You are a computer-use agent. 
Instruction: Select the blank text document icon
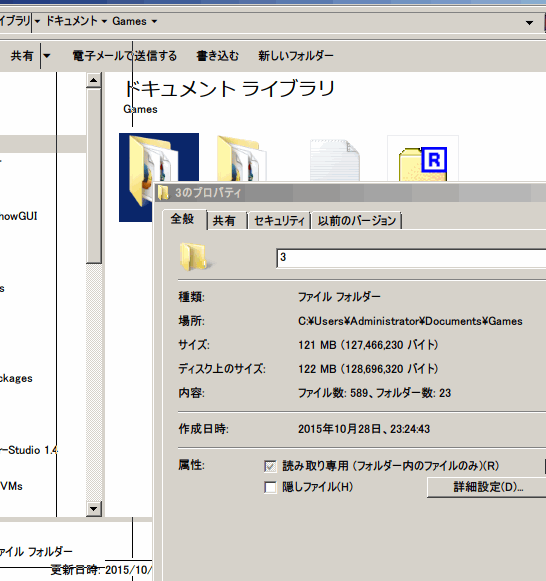(x=334, y=160)
